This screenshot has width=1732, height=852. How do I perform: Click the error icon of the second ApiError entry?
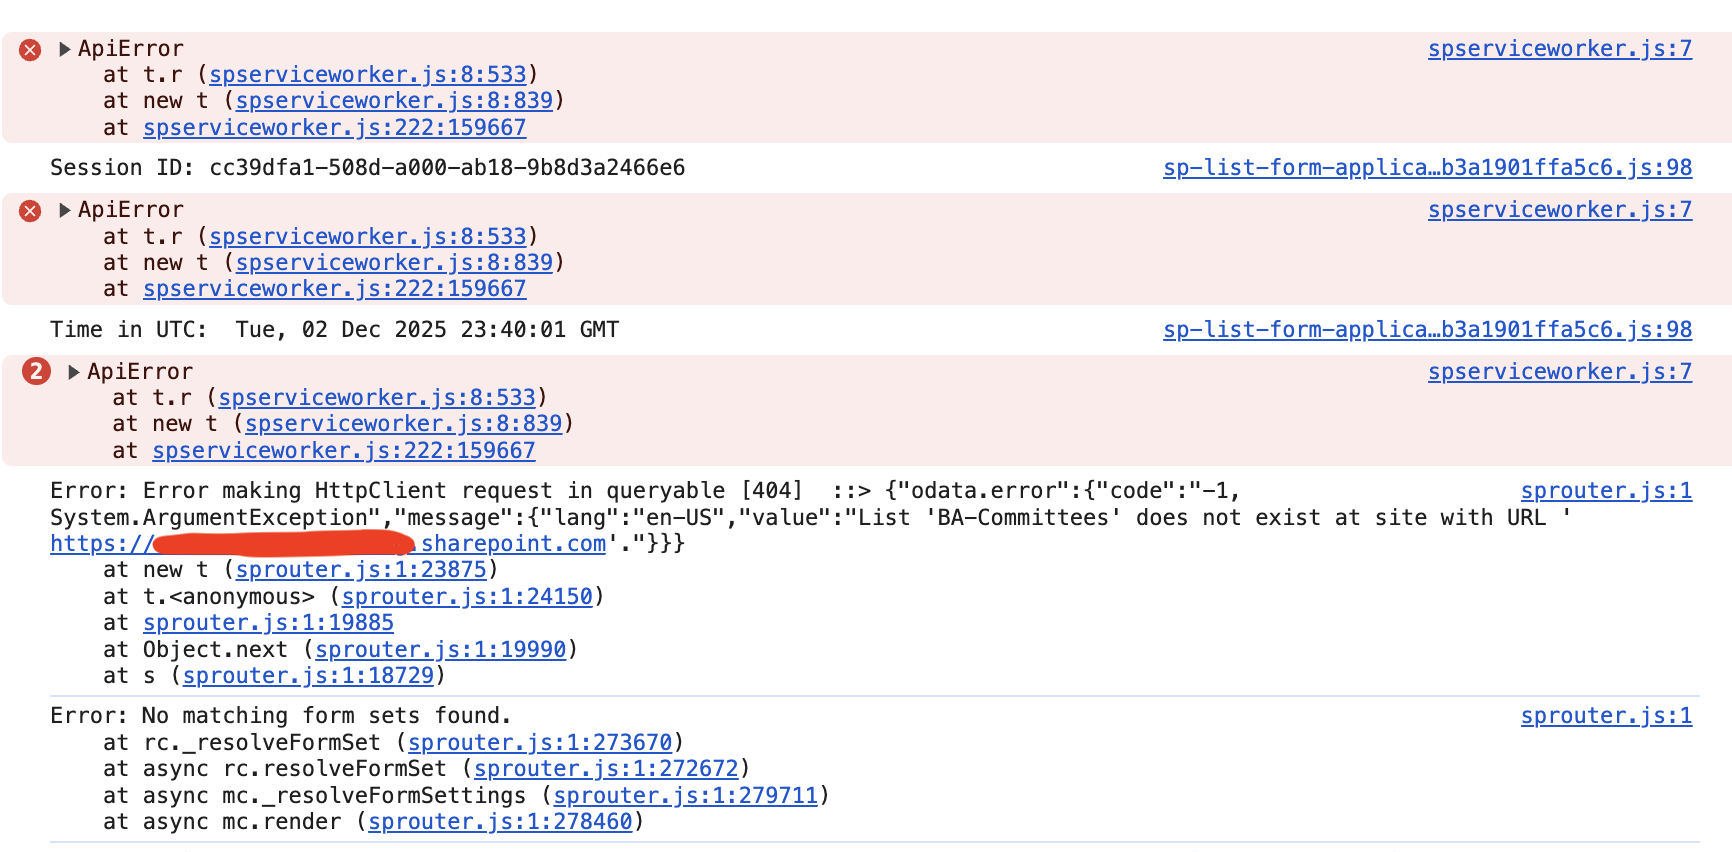click(x=31, y=211)
